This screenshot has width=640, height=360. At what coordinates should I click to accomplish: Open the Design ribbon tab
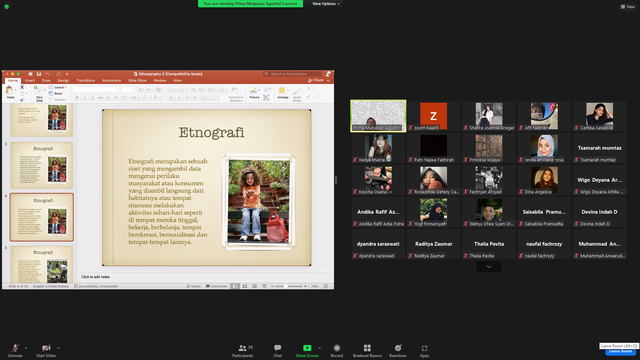click(x=63, y=80)
